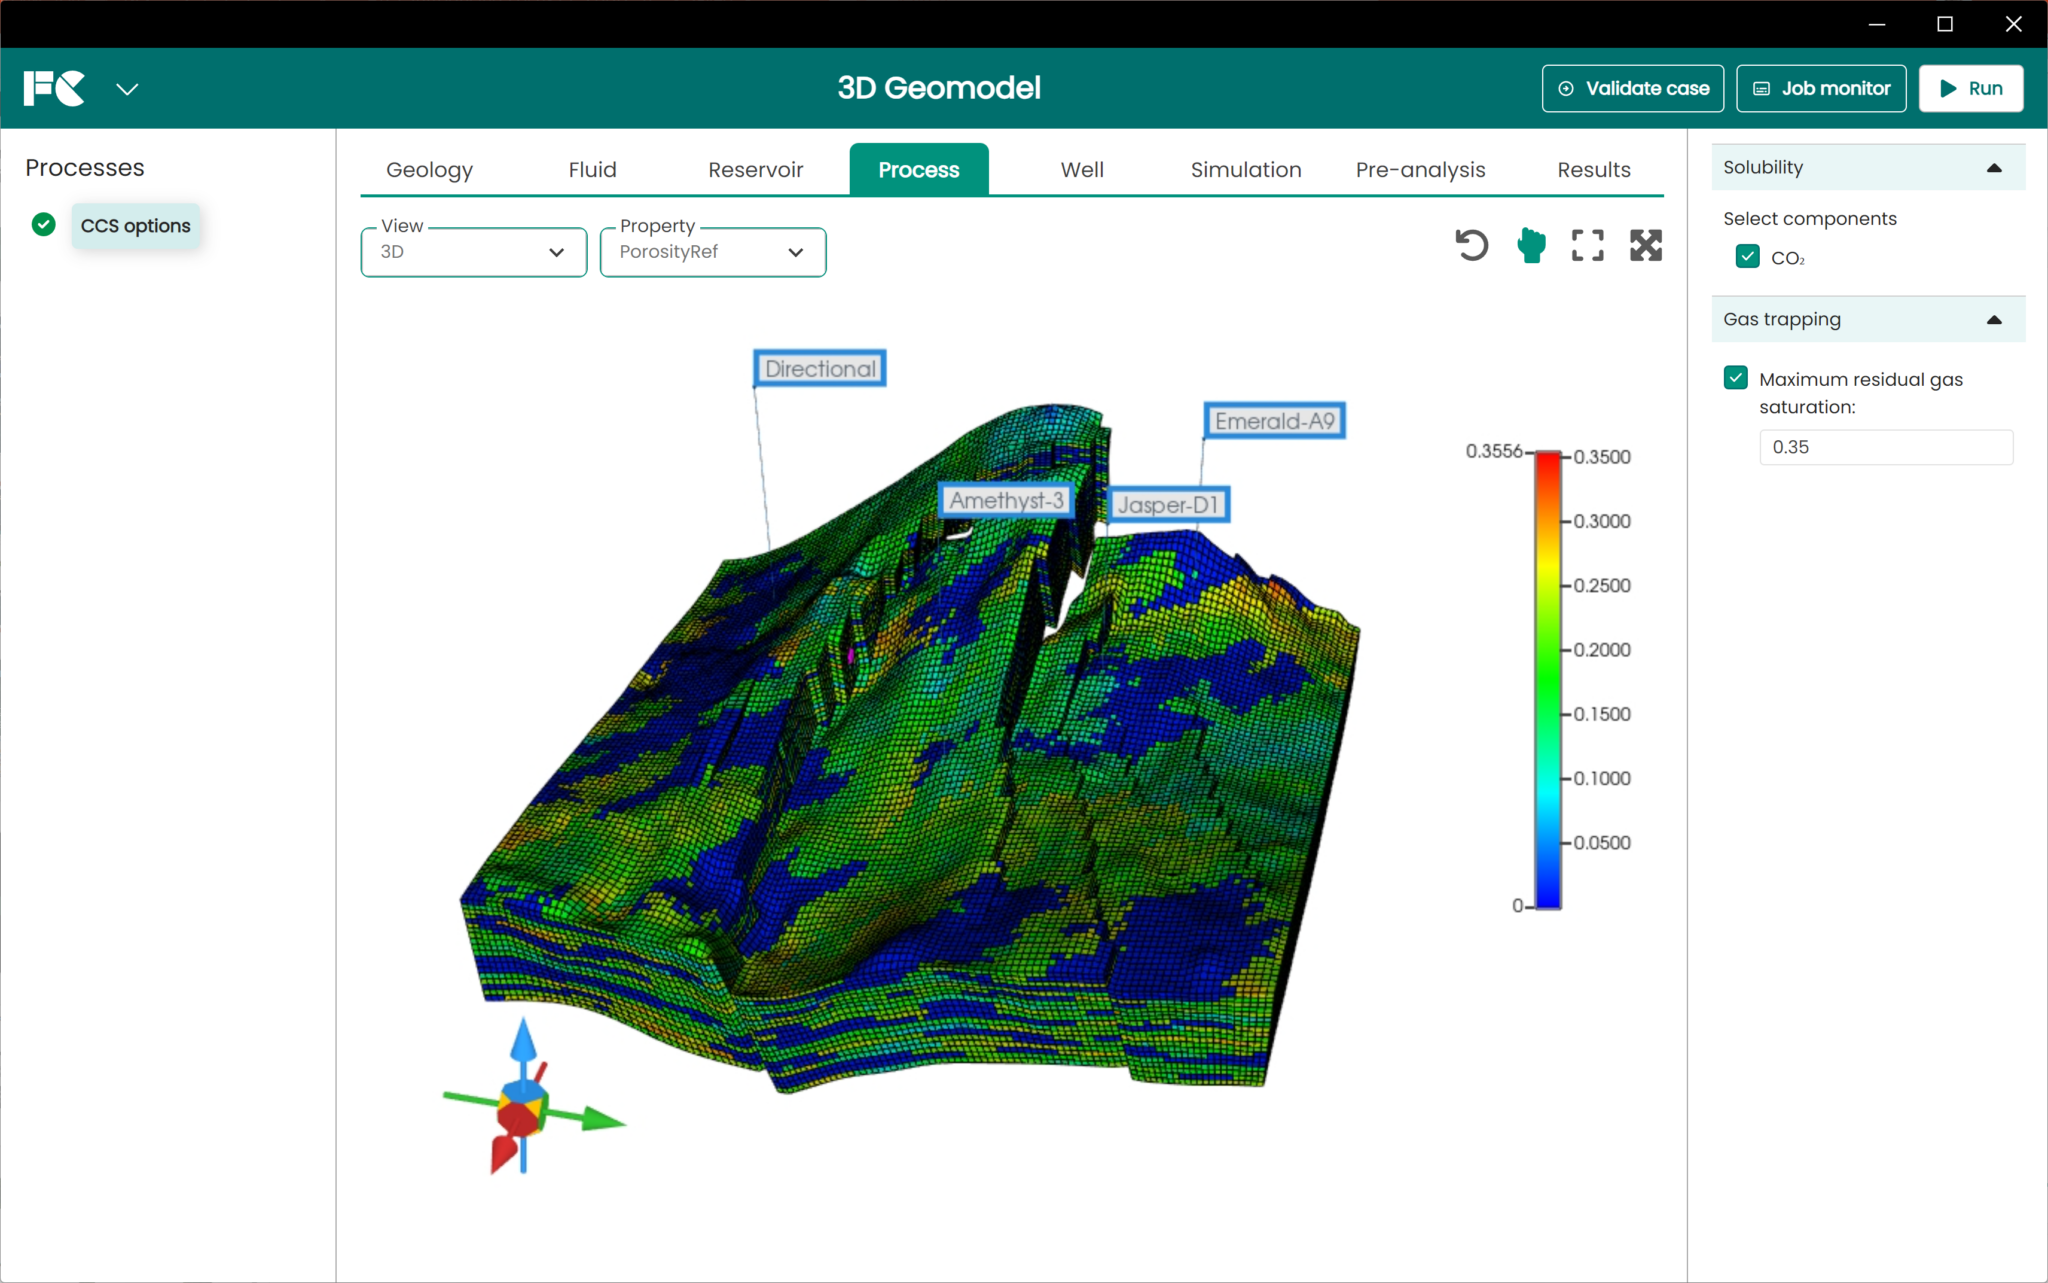This screenshot has height=1283, width=2048.
Task: Click the FC application logo
Action: 54,88
